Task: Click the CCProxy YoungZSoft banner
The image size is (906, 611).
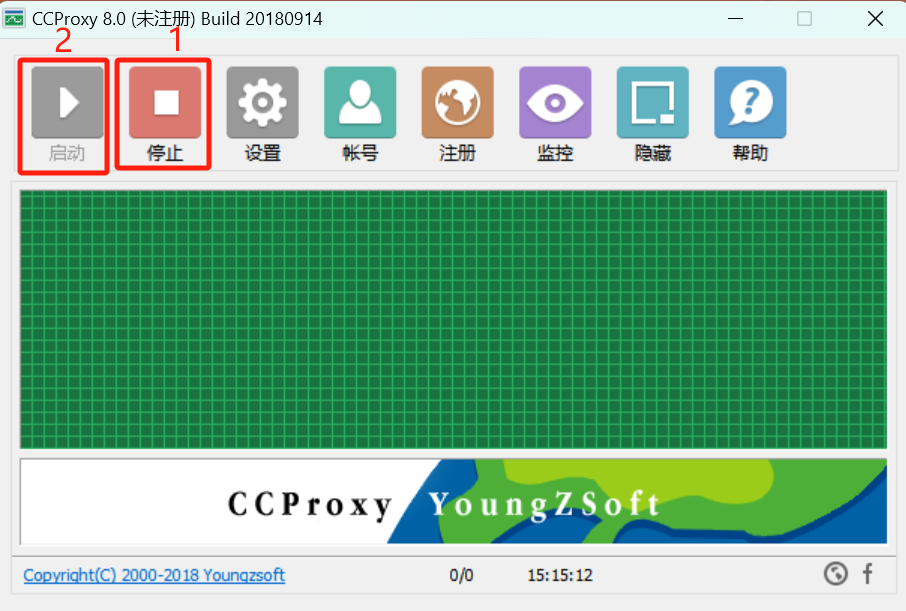Action: point(454,501)
